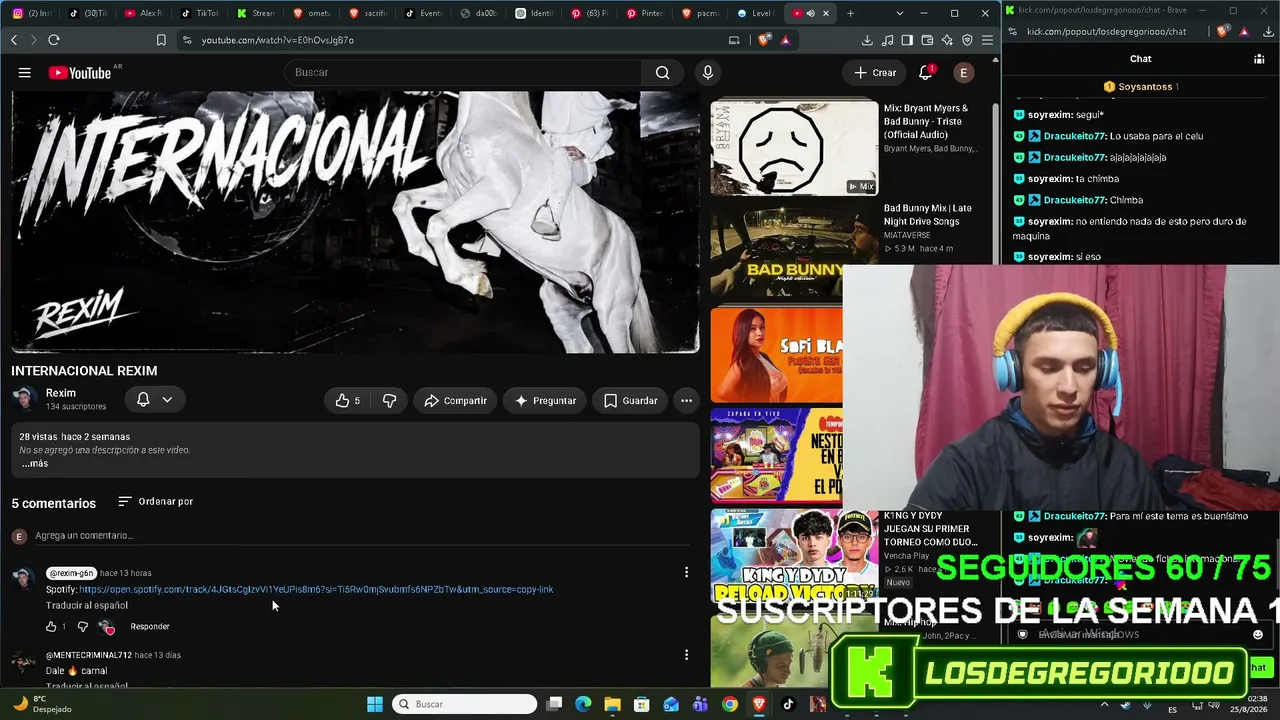Open the account avatar menu

[964, 72]
